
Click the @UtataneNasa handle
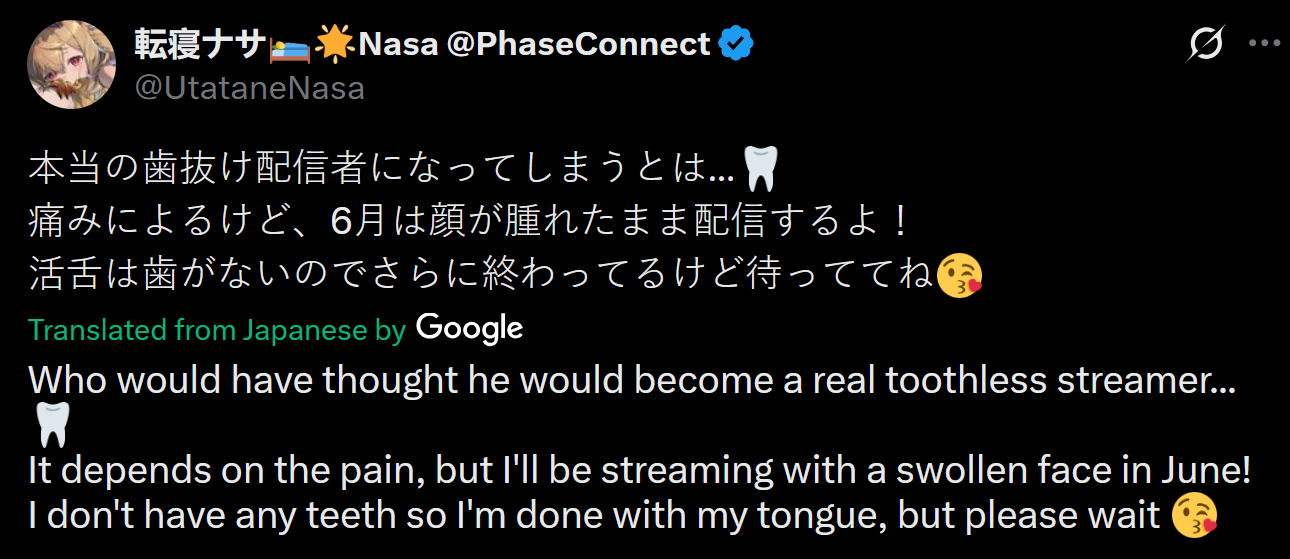(249, 88)
